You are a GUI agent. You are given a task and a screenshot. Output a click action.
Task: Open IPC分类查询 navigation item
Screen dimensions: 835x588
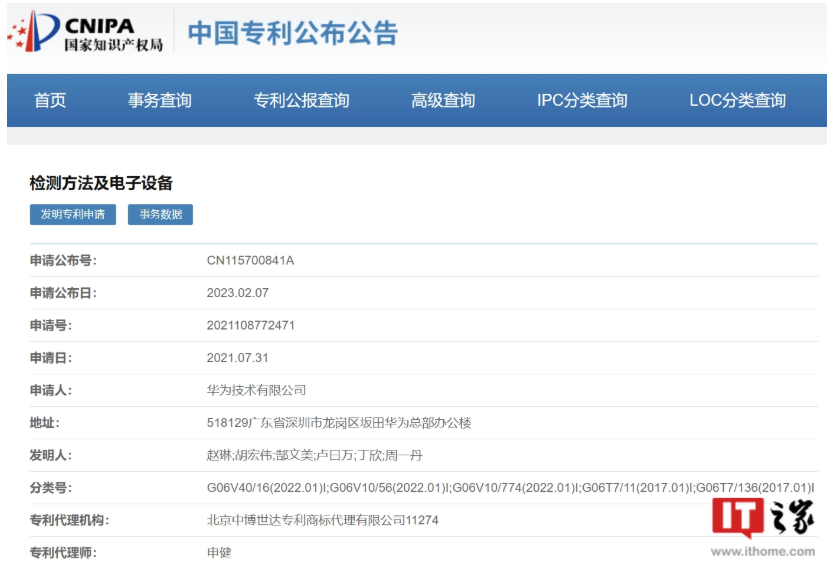(582, 100)
